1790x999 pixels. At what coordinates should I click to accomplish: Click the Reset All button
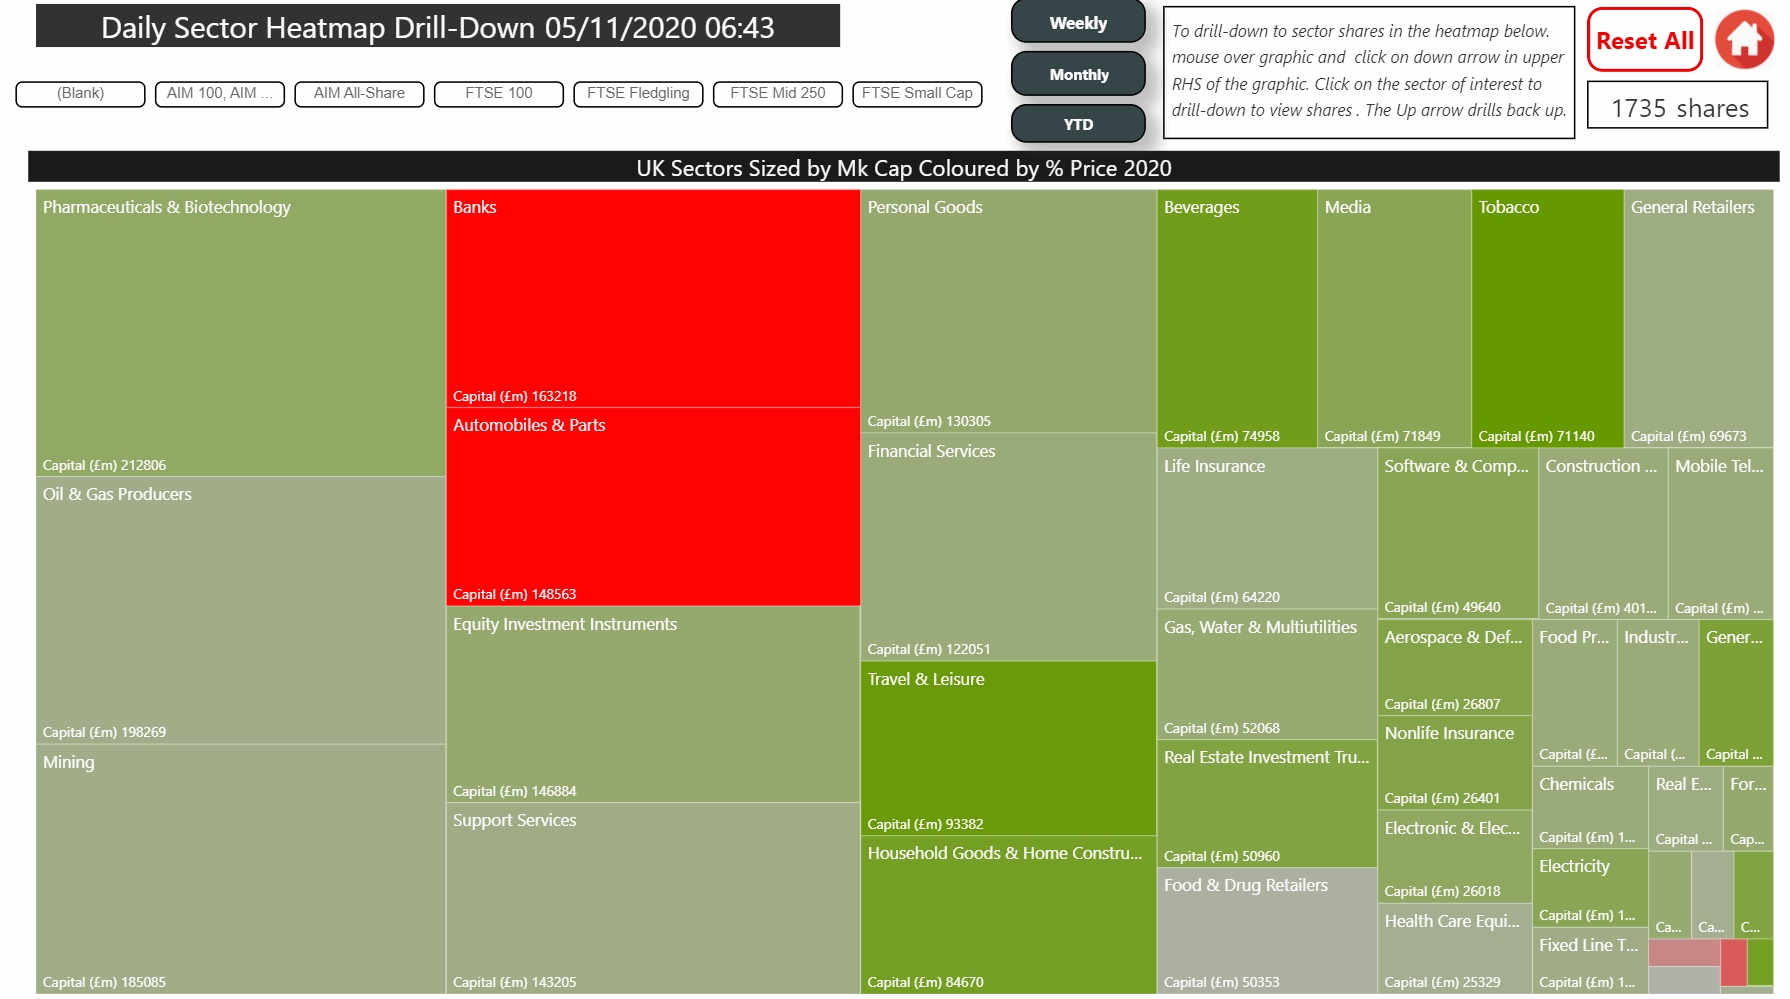pos(1645,40)
